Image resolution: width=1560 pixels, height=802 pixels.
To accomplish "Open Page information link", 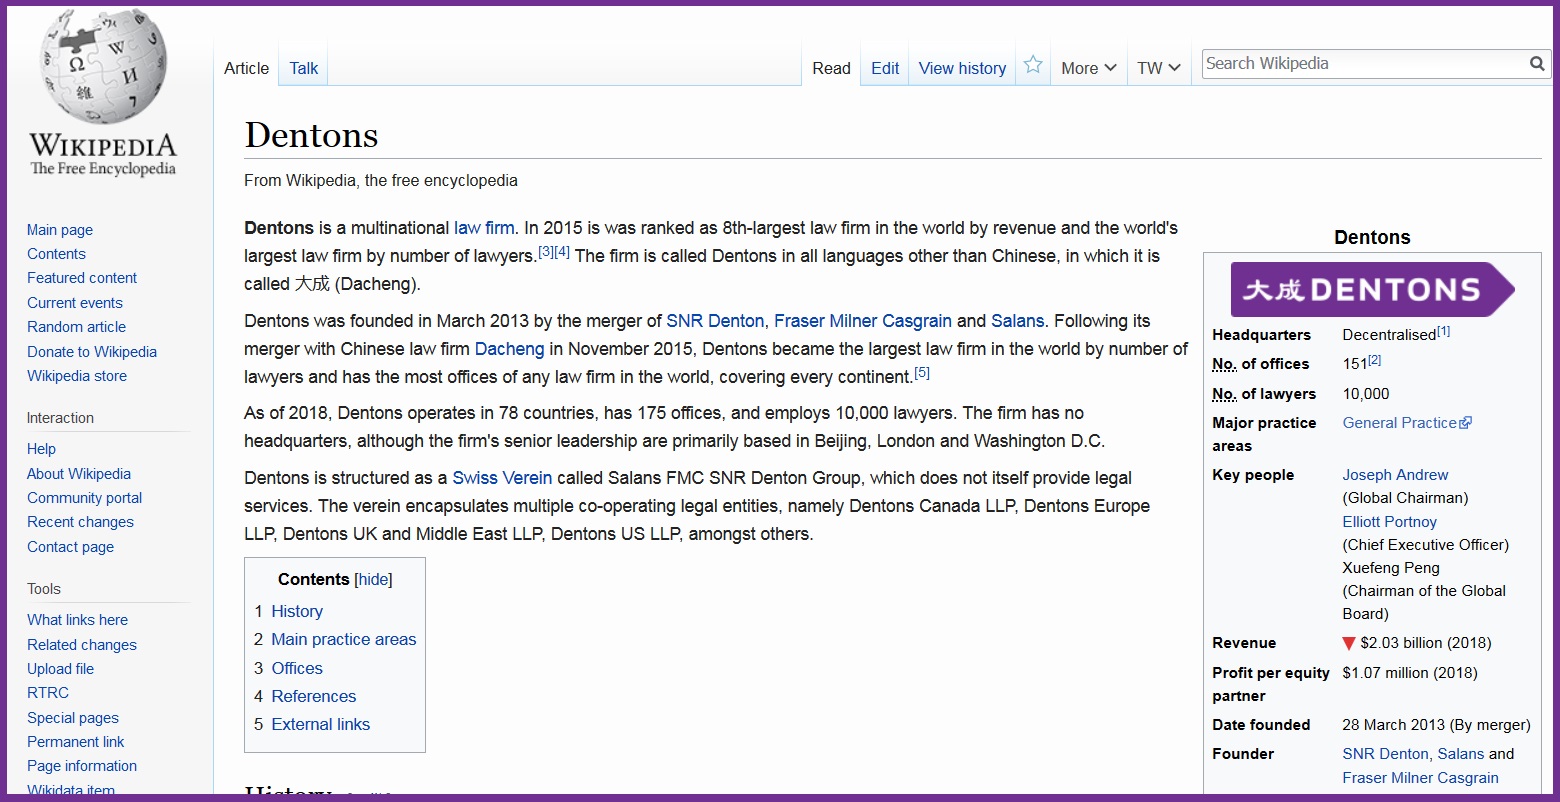I will (82, 766).
